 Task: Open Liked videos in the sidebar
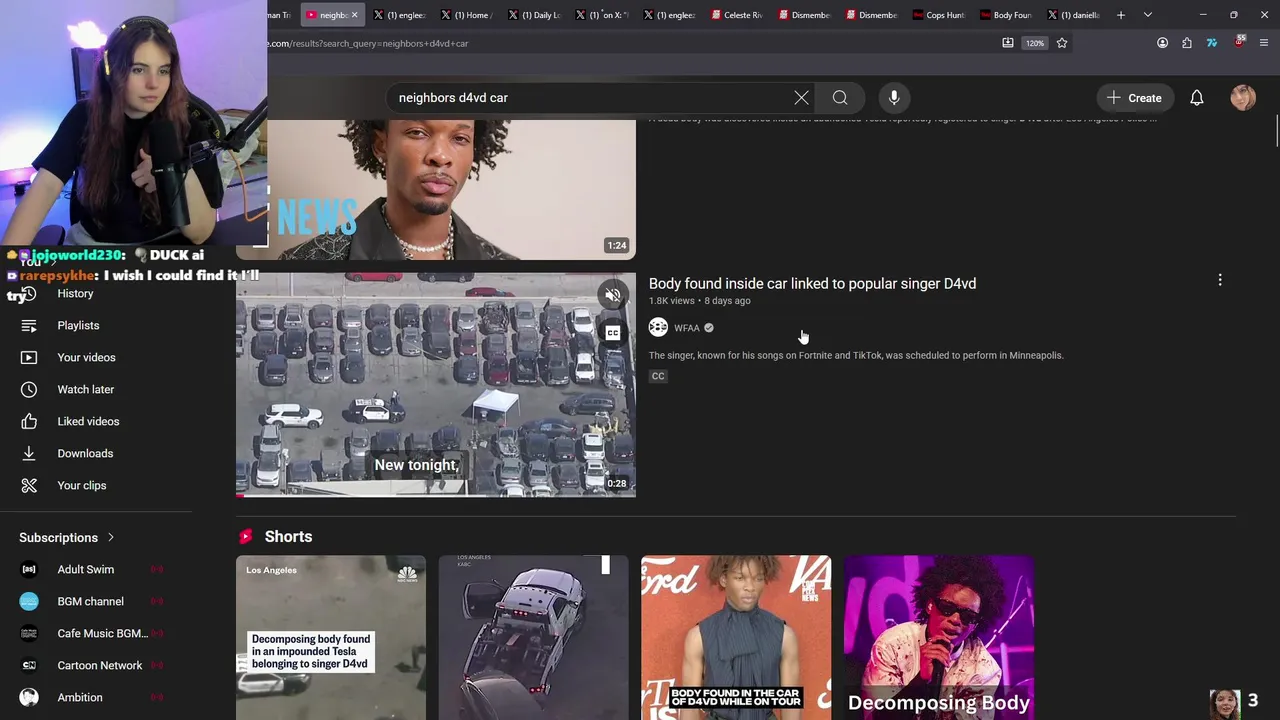pos(88,422)
